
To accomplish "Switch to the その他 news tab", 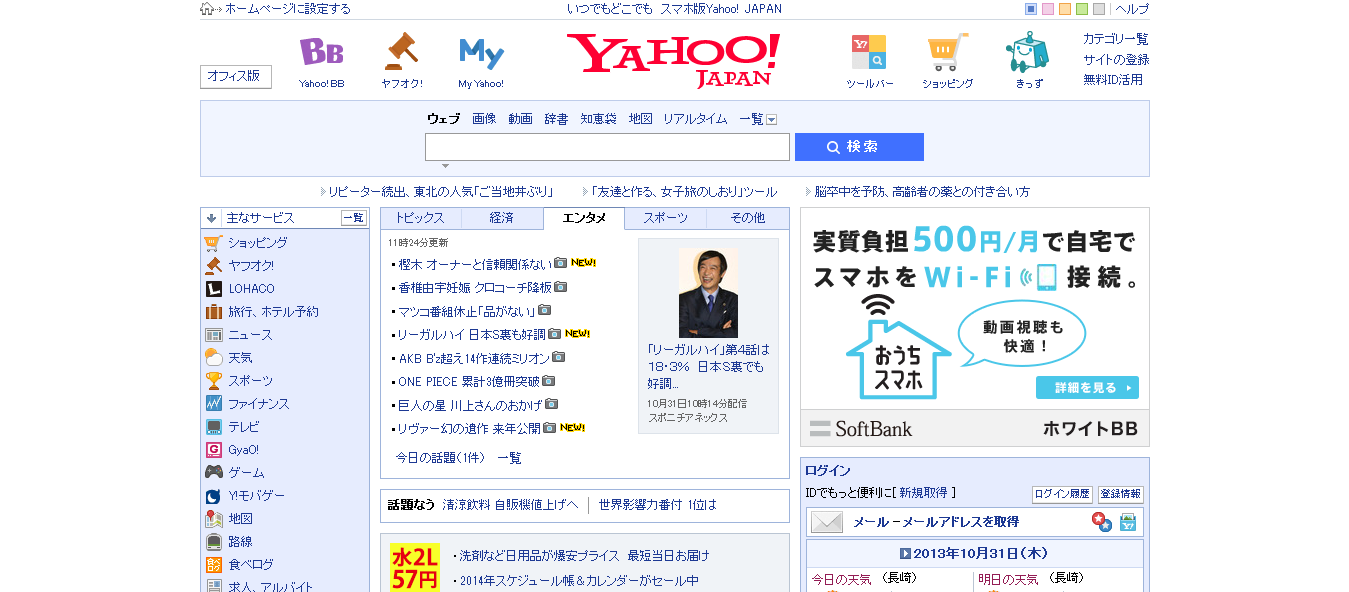I will (x=747, y=218).
